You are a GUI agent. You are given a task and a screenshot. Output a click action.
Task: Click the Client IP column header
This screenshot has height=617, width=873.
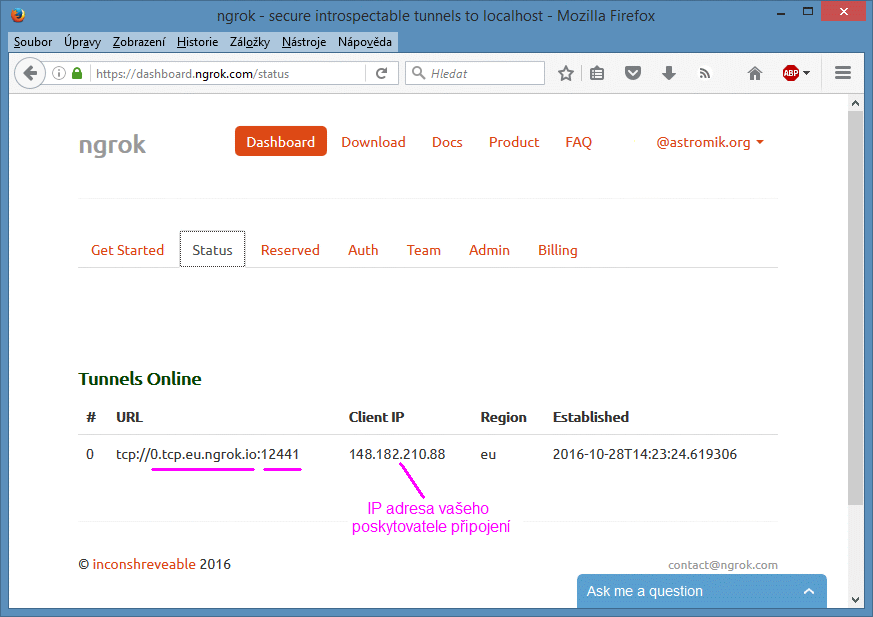click(x=376, y=417)
